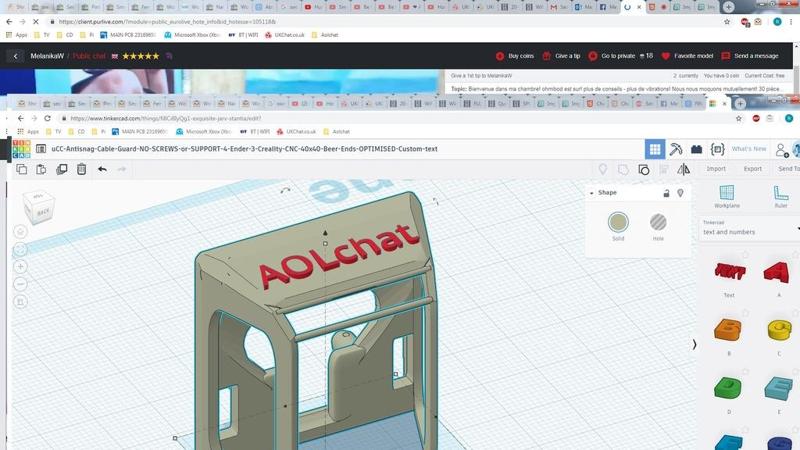Image resolution: width=800 pixels, height=450 pixels.
Task: Open a new tab in Tinkercad browser window
Action: click(x=740, y=104)
